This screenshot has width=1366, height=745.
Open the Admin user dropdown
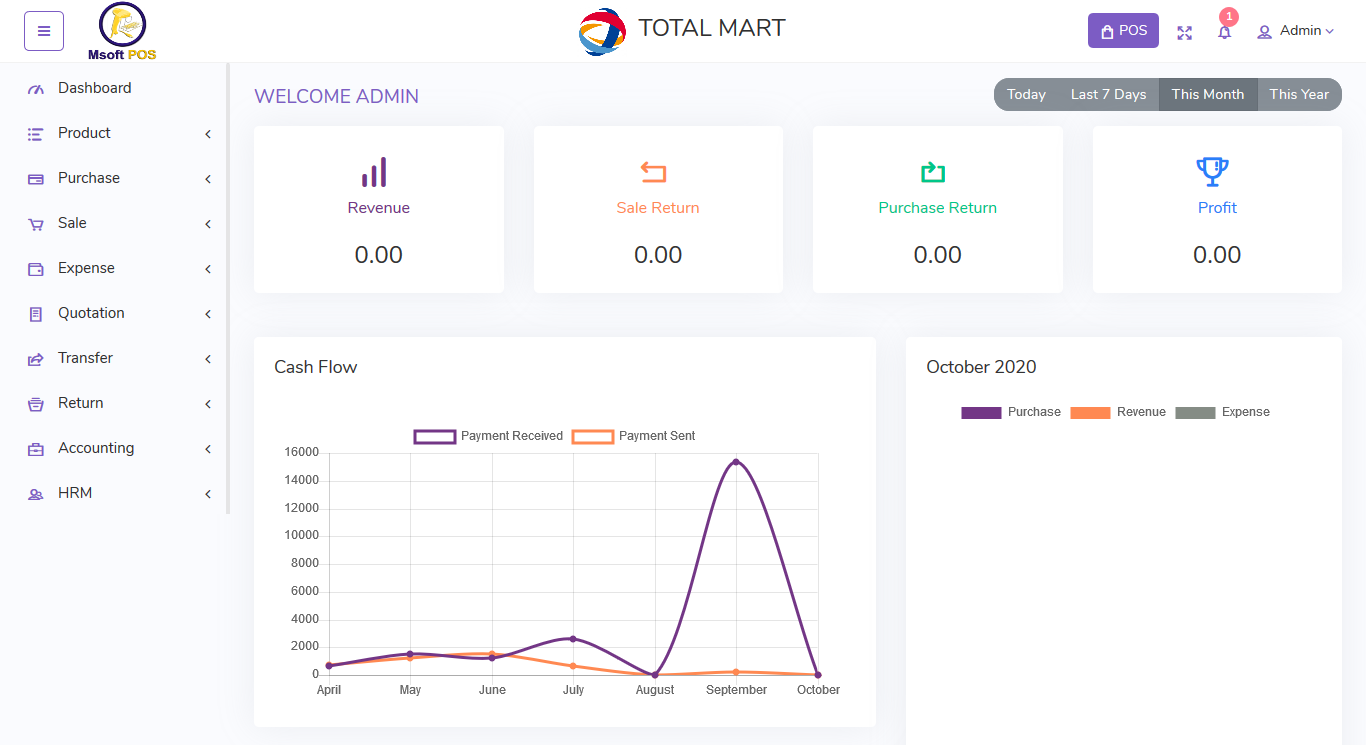coord(1296,31)
